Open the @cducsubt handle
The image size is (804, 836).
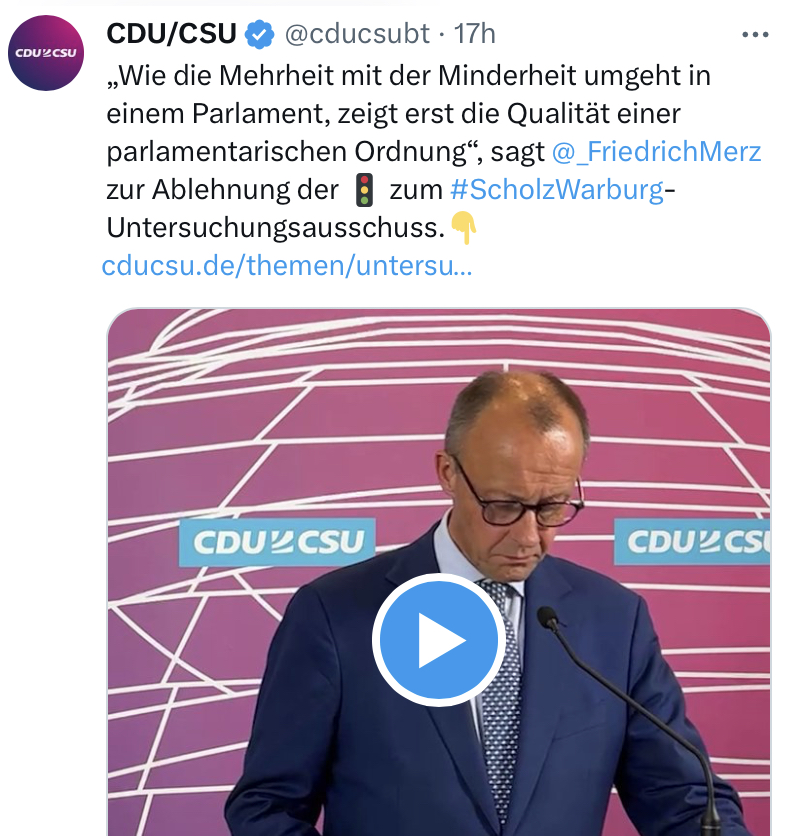(357, 34)
